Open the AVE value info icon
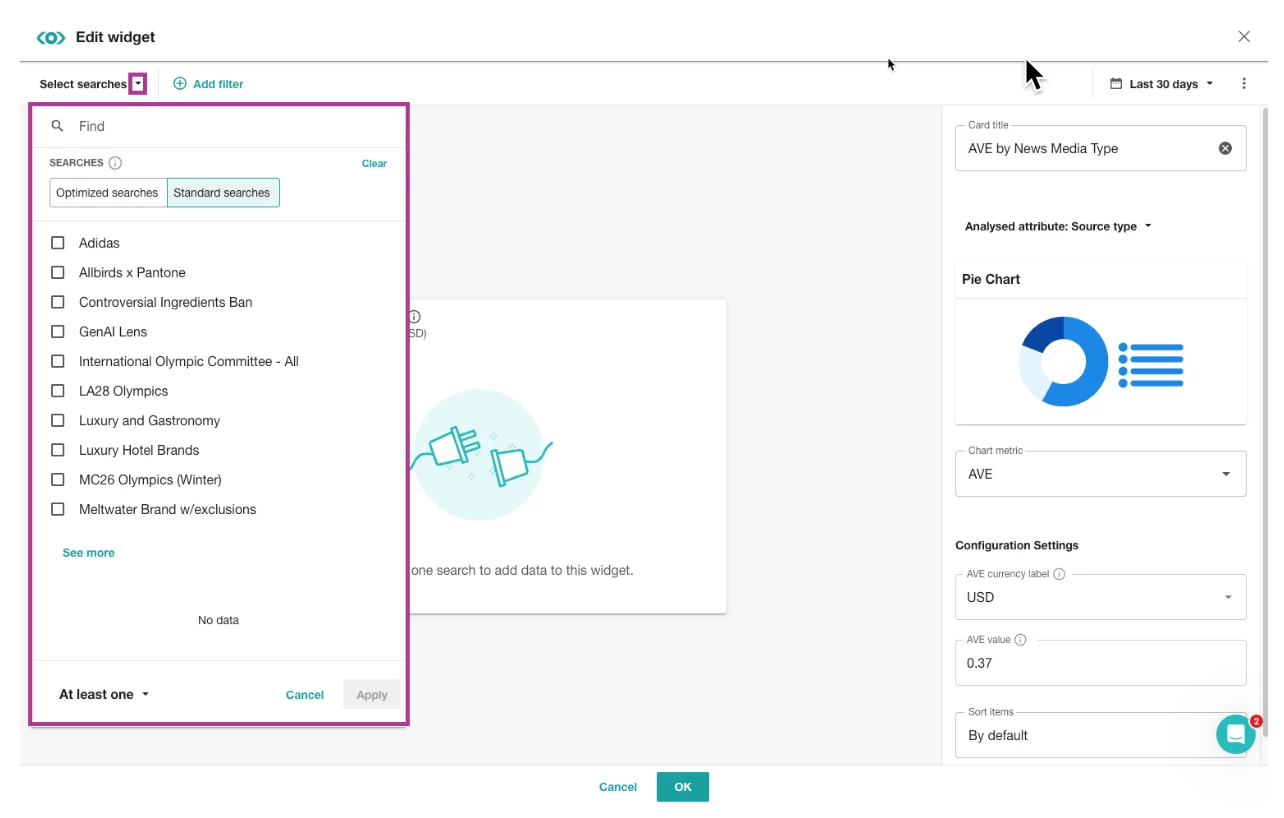 1021,640
